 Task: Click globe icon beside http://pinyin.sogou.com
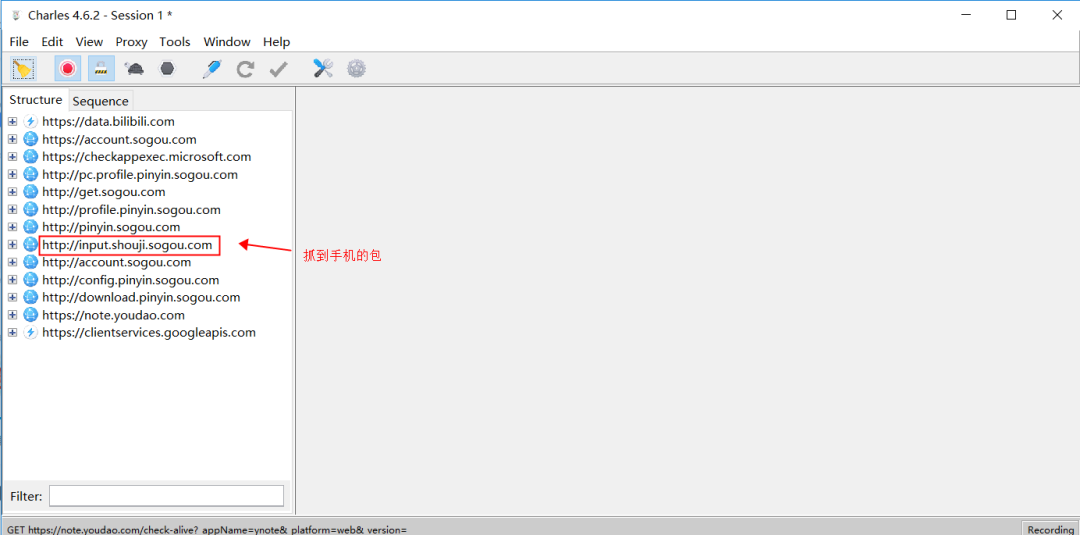(x=30, y=227)
